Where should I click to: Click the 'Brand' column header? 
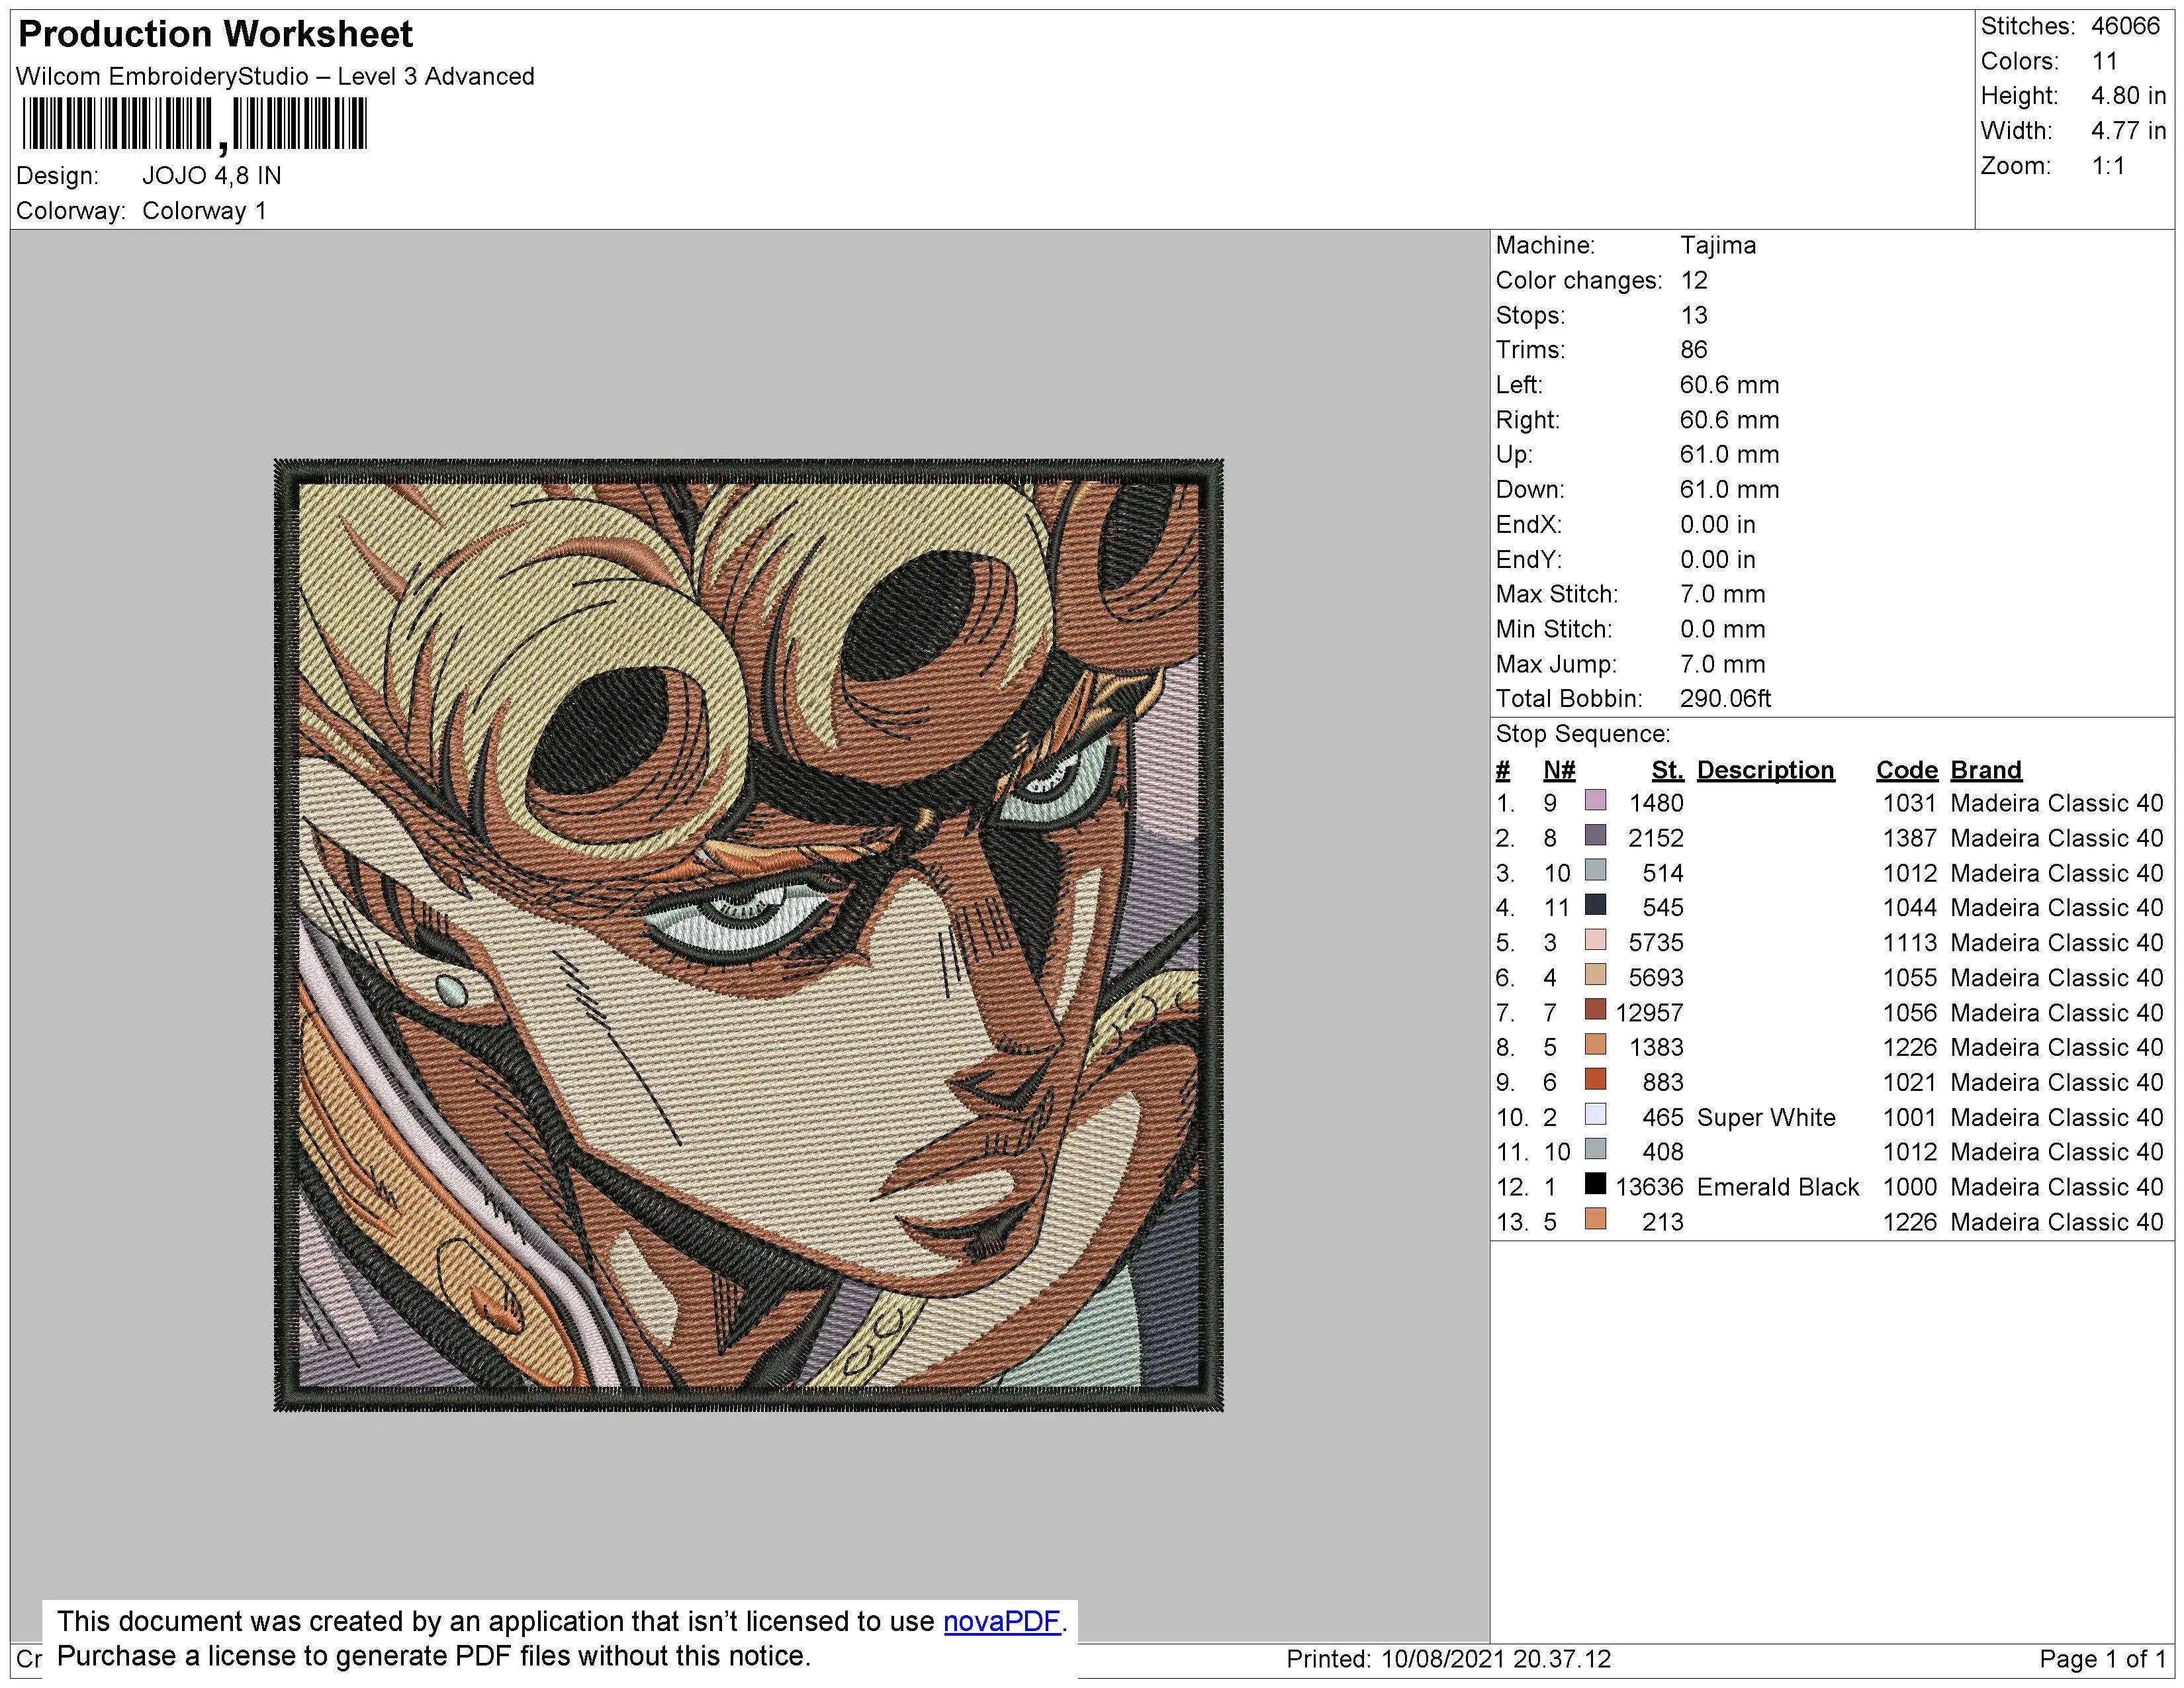(x=1985, y=770)
